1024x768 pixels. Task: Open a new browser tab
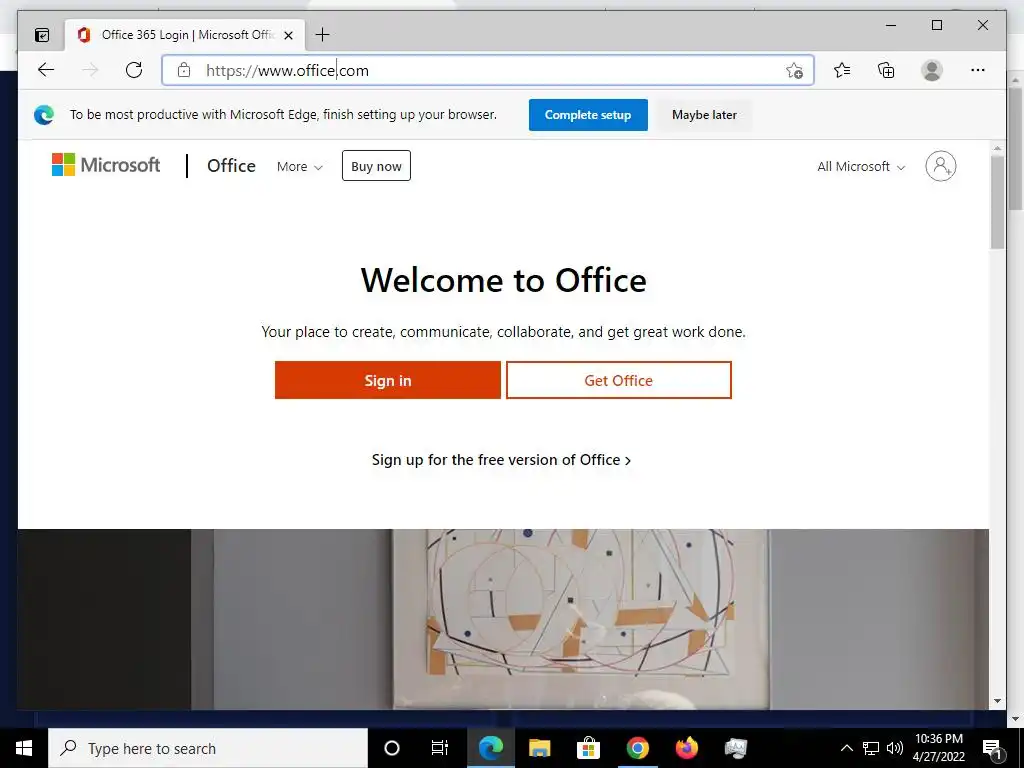coord(323,35)
